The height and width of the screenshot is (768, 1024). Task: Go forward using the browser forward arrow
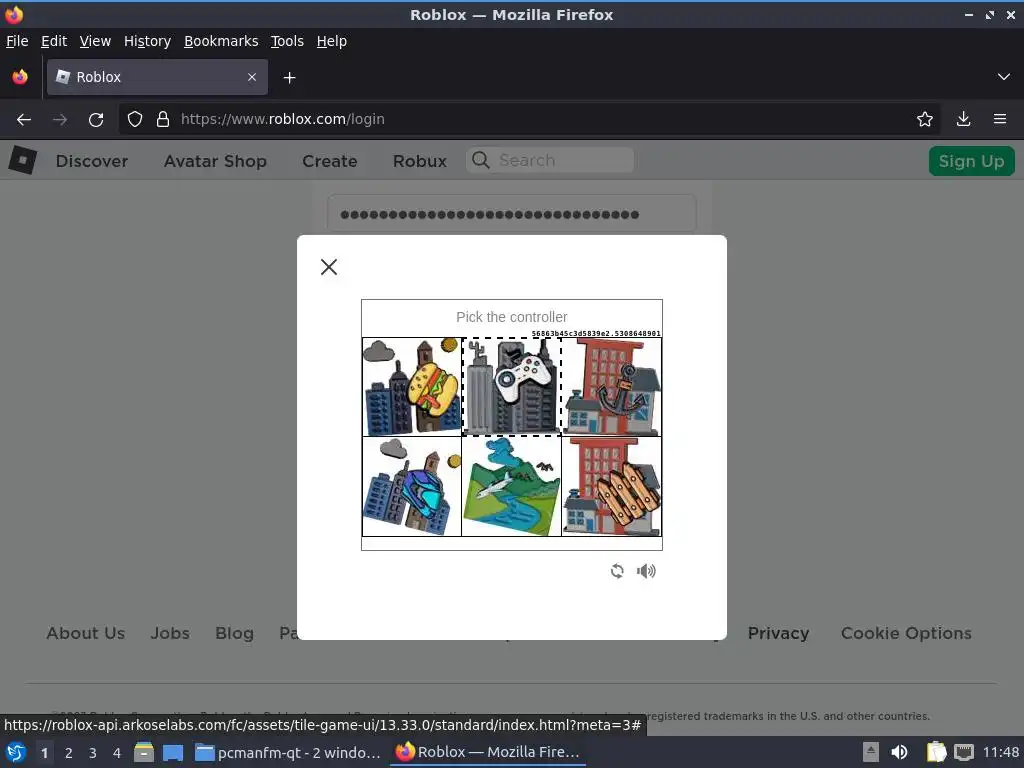click(x=60, y=120)
